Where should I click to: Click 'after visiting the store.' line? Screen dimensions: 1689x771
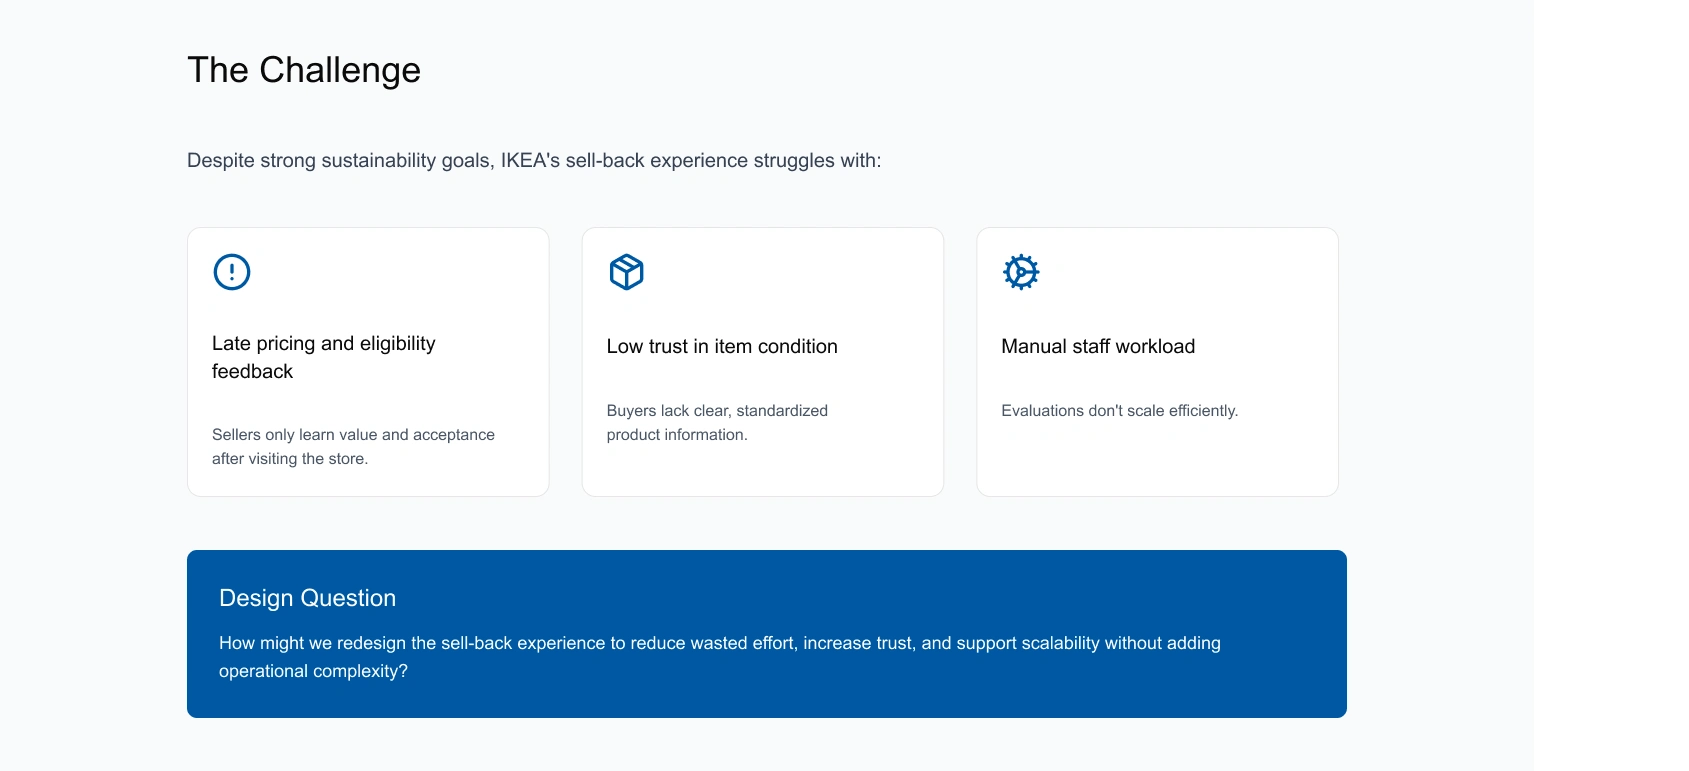click(x=290, y=458)
